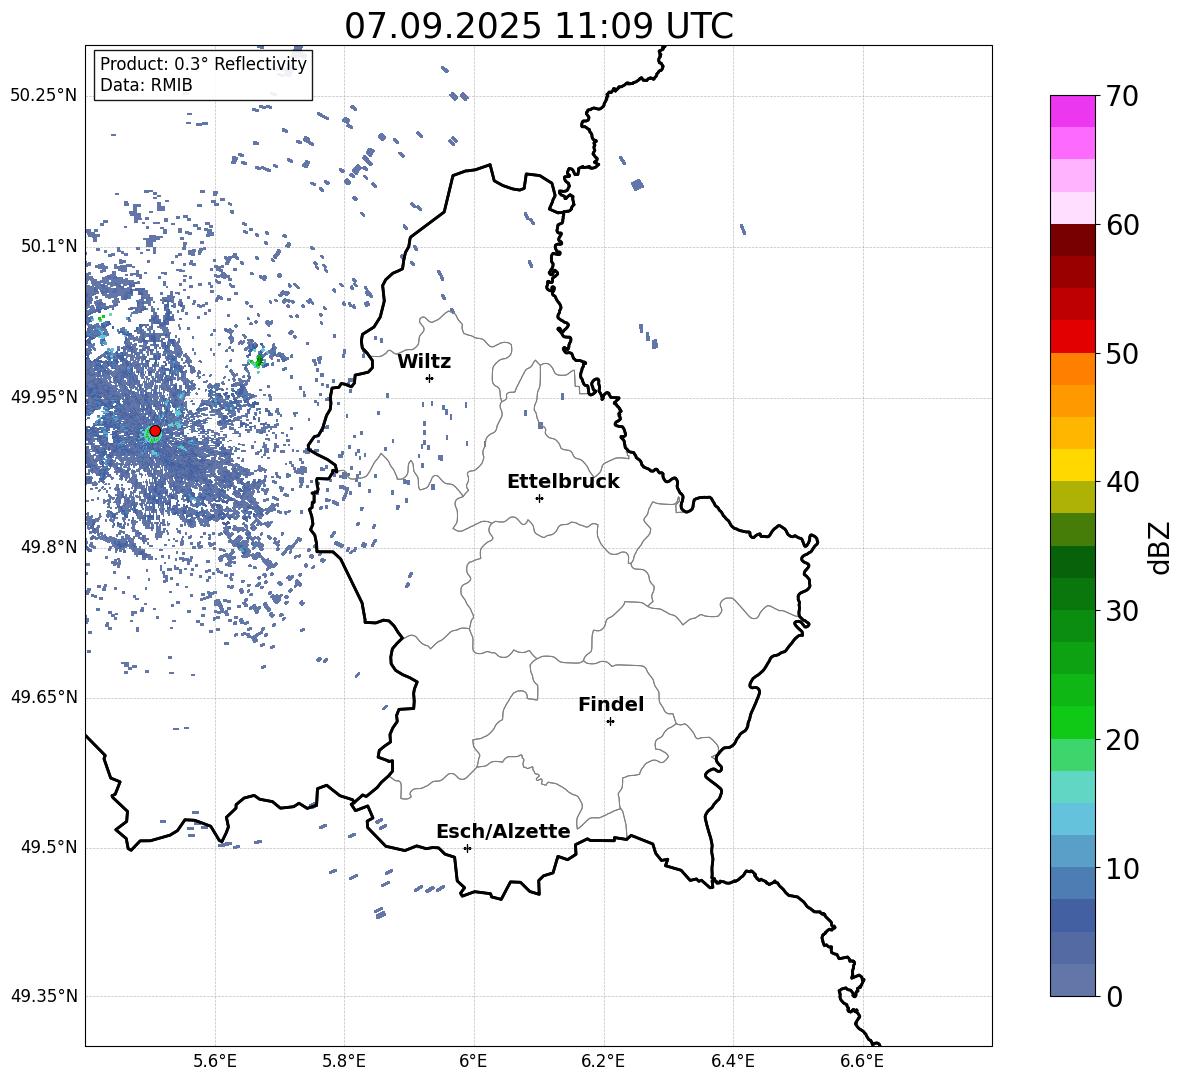Image resolution: width=1184 pixels, height=1081 pixels.
Task: Click the longitude label 6°E
Action: pos(473,1061)
